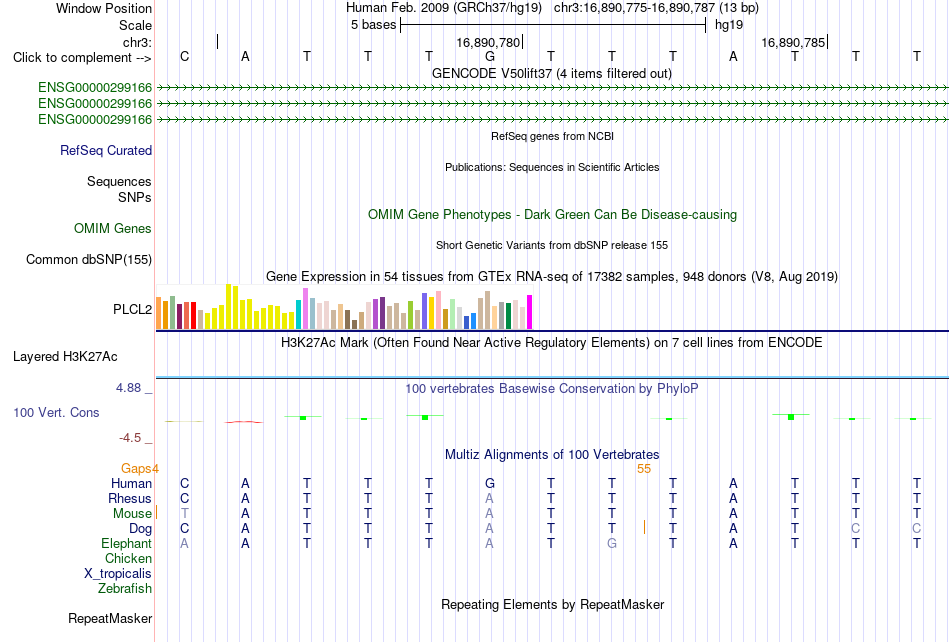Select the Zebrafish species row label
The width and height of the screenshot is (950, 642).
click(125, 588)
